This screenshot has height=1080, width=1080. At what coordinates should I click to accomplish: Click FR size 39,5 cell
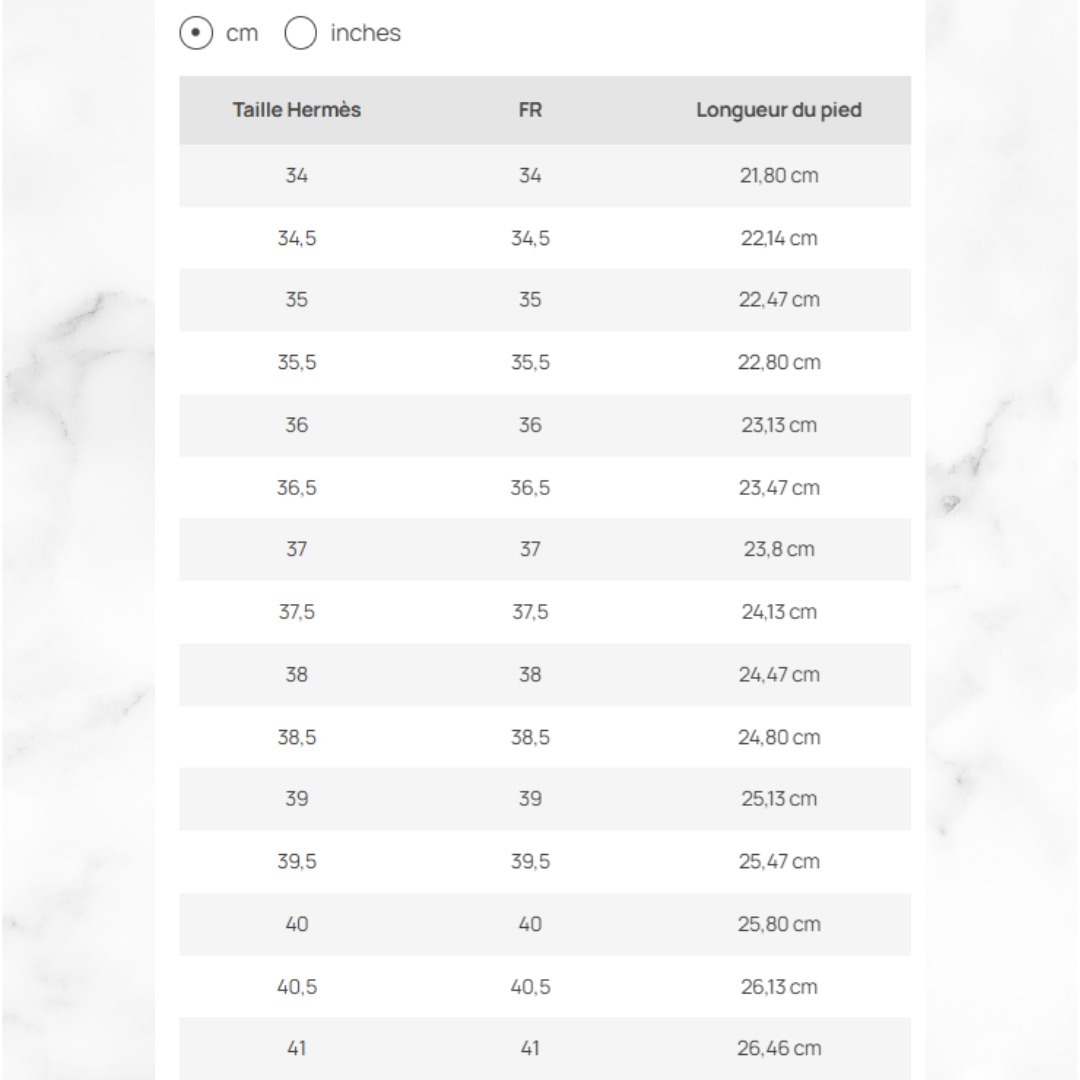pyautogui.click(x=530, y=861)
